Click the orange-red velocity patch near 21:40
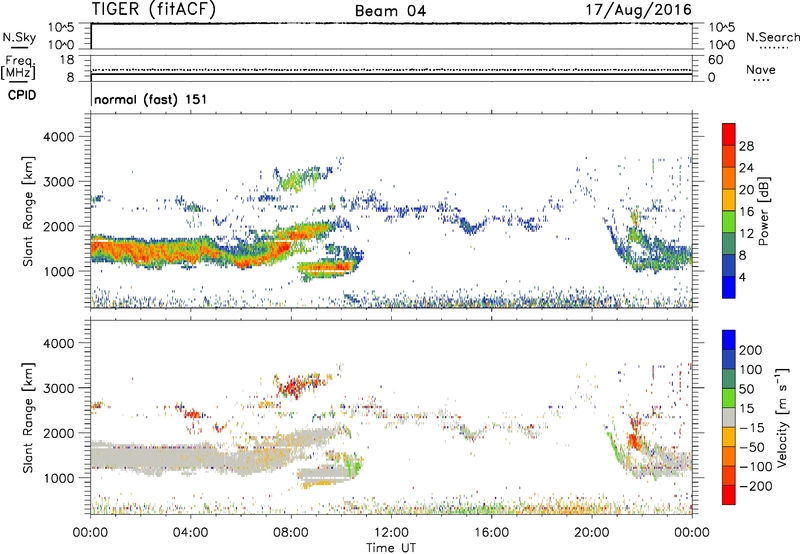This screenshot has width=800, height=554. tap(635, 440)
